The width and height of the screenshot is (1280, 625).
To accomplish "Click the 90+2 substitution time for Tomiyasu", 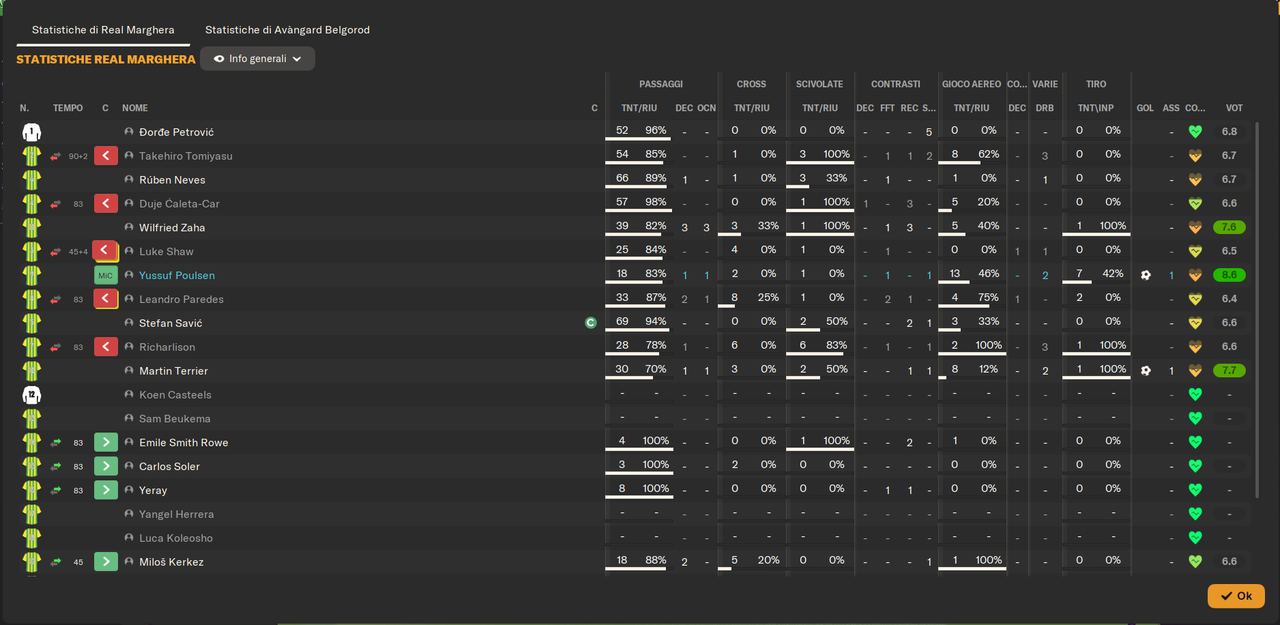I will 78,156.
